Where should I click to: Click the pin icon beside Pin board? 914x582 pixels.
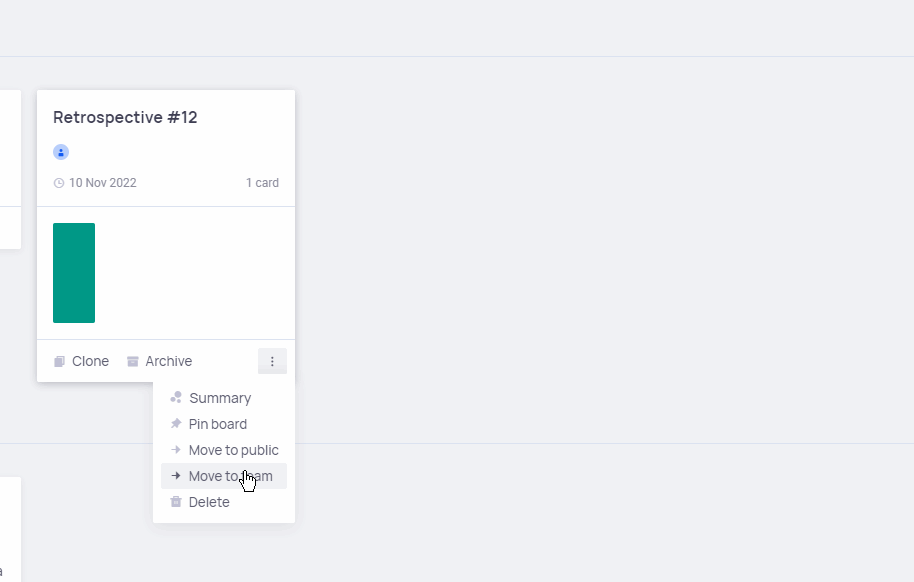click(176, 424)
